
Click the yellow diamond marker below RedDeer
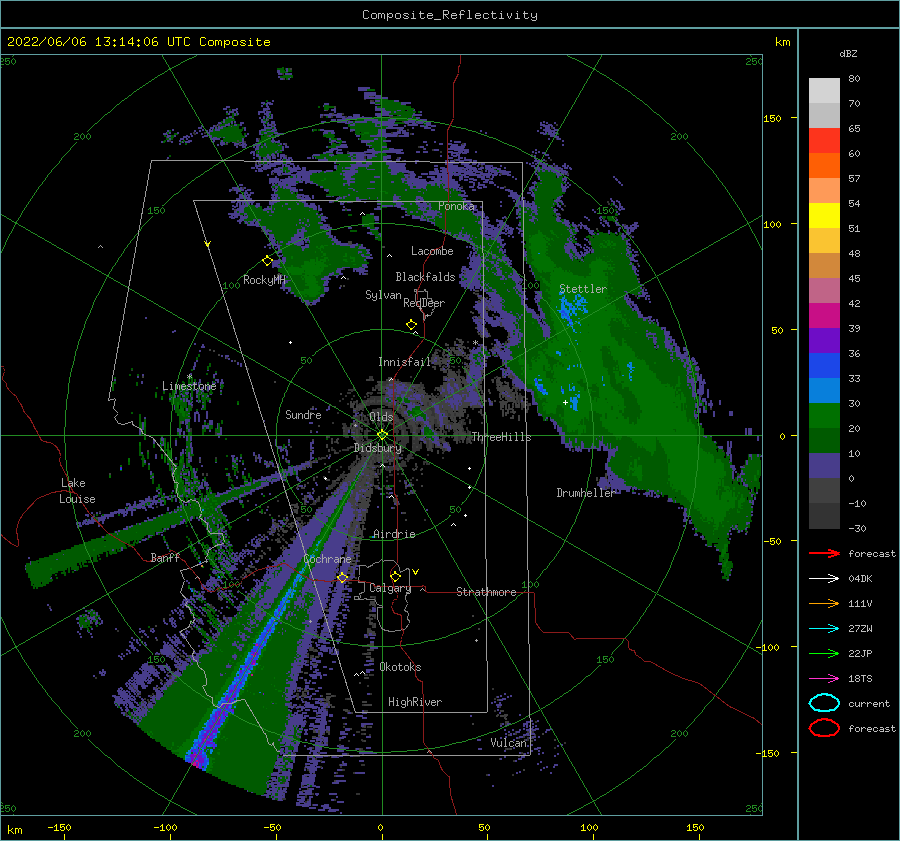(412, 325)
